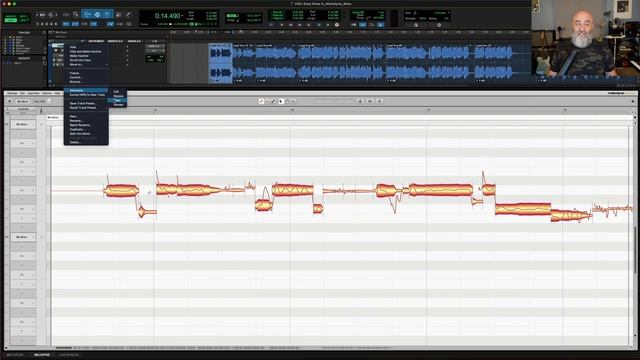Open the Melodyne Settings menu

[x=12, y=93]
